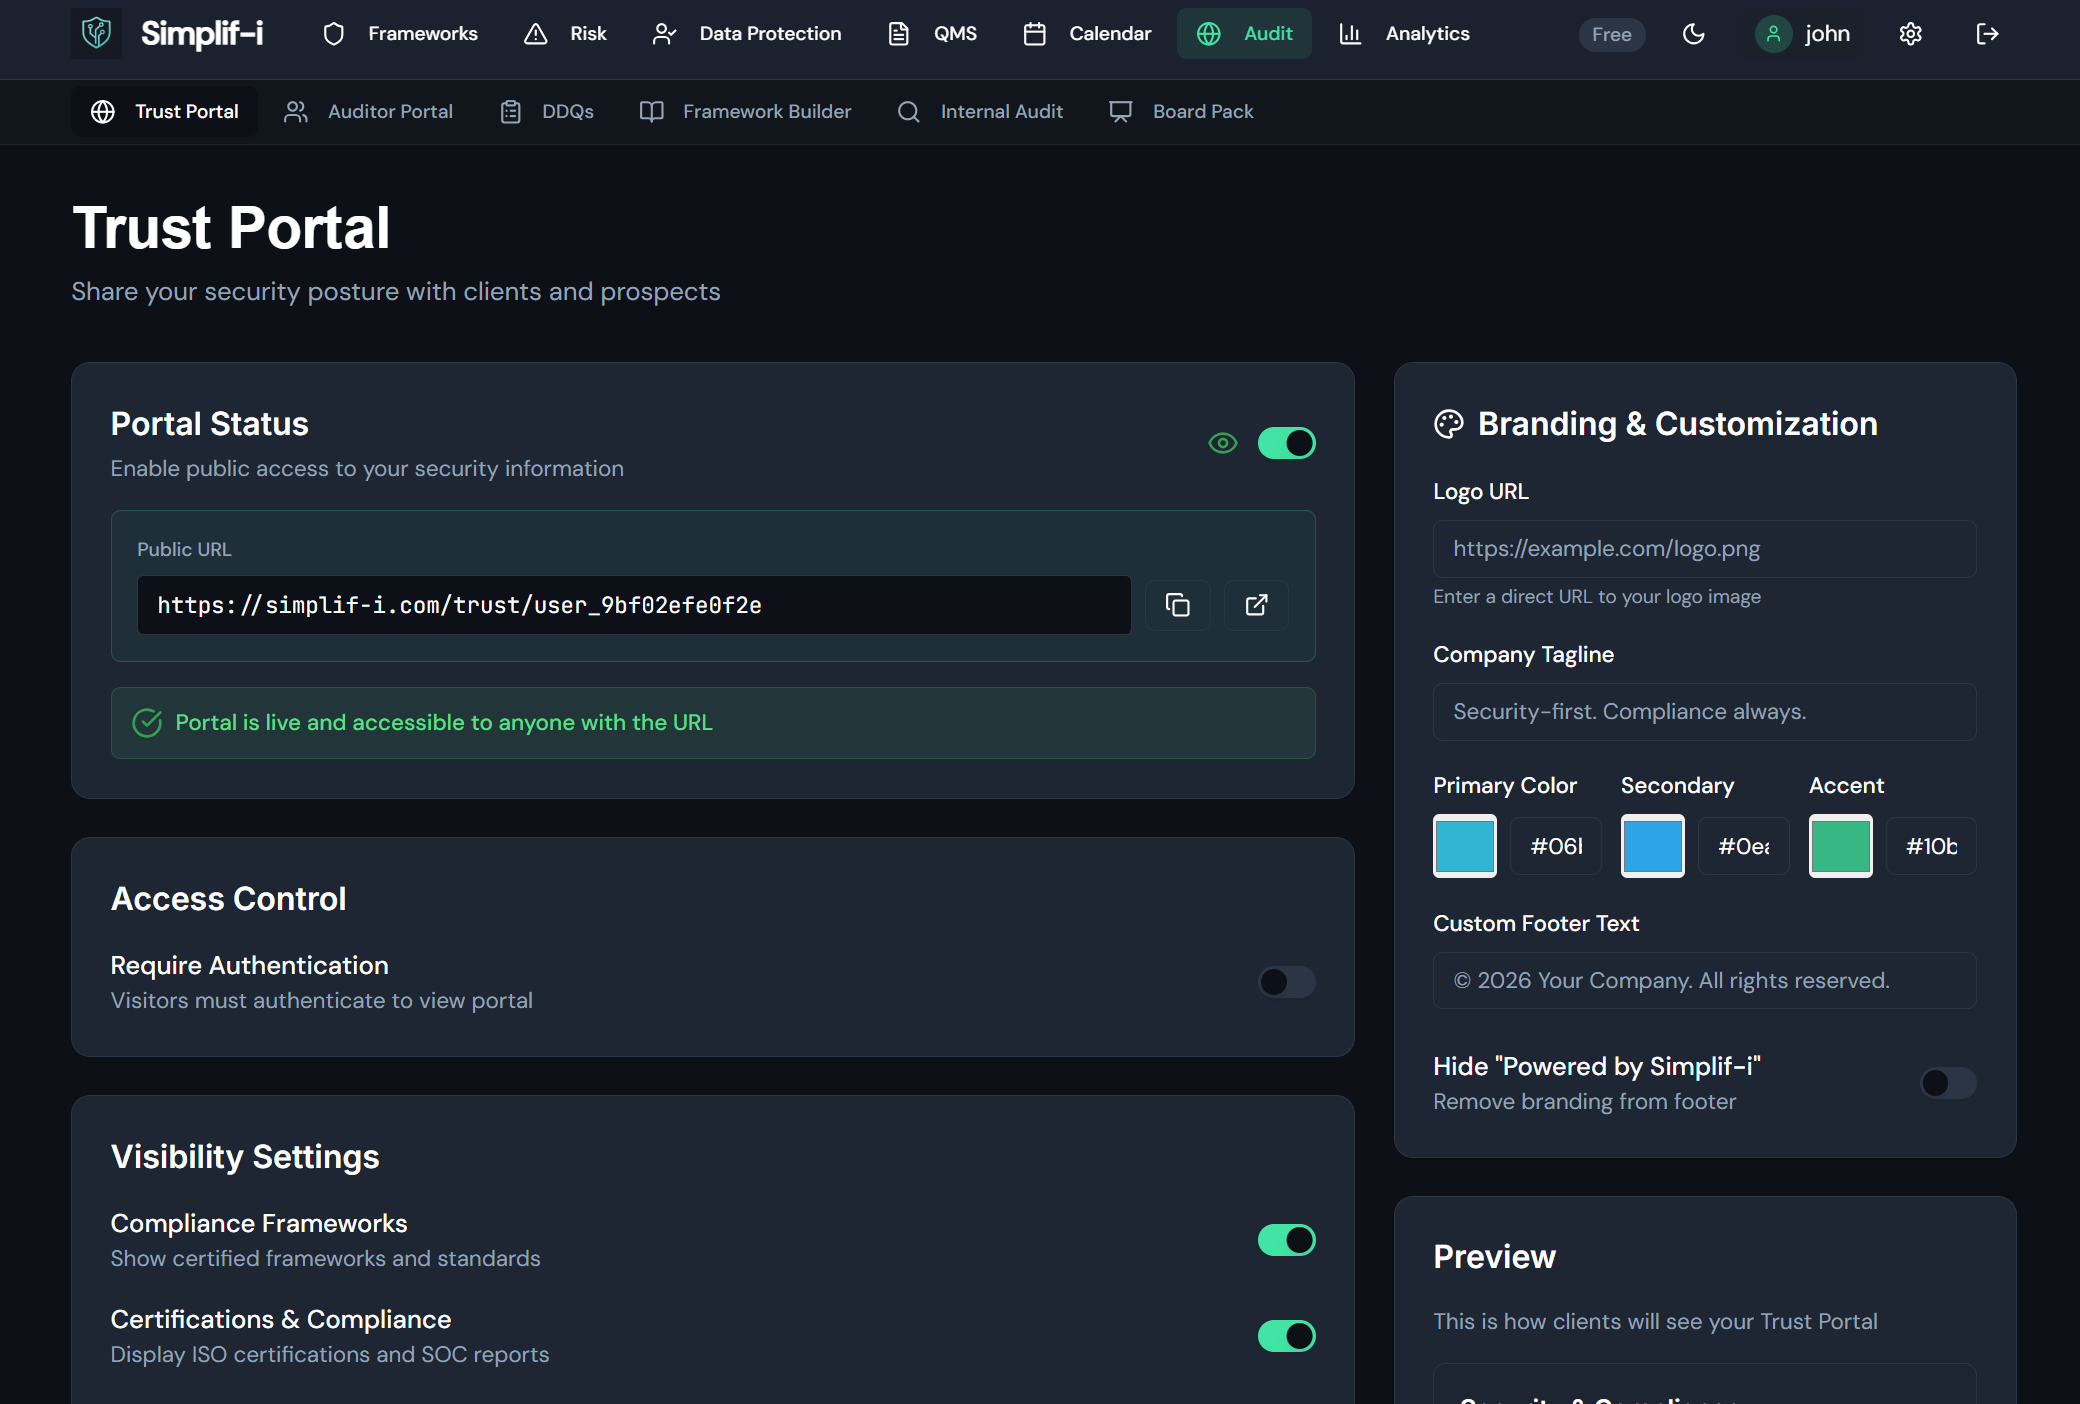Screen dimensions: 2080x1404
Task: Toggle Hide Powered by Simplif-i
Action: tap(1947, 1083)
